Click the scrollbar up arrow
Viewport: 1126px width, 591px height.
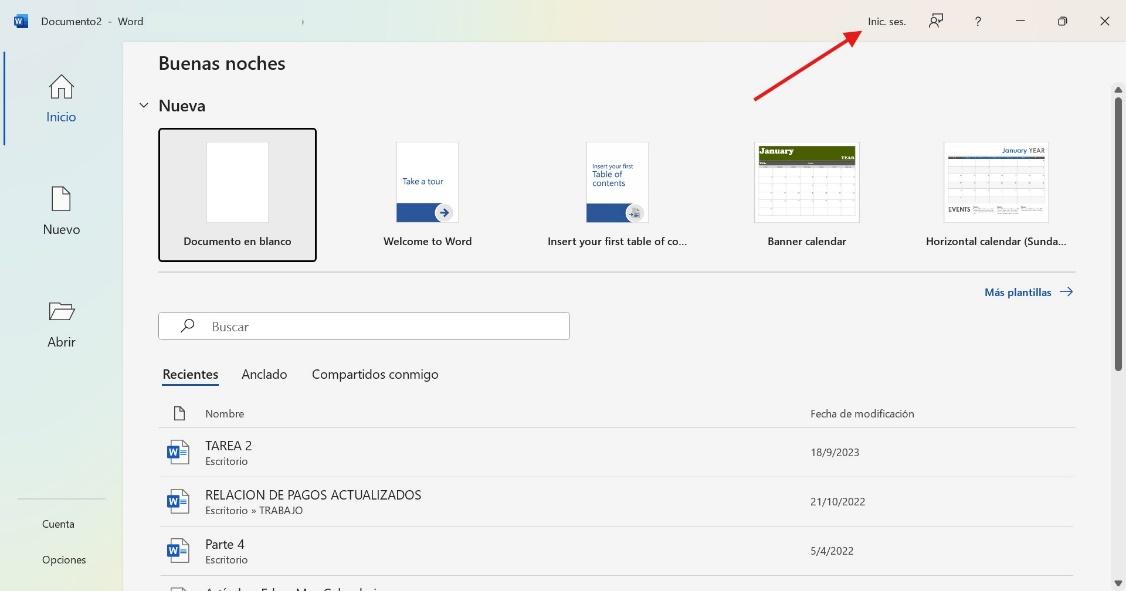click(x=1118, y=90)
